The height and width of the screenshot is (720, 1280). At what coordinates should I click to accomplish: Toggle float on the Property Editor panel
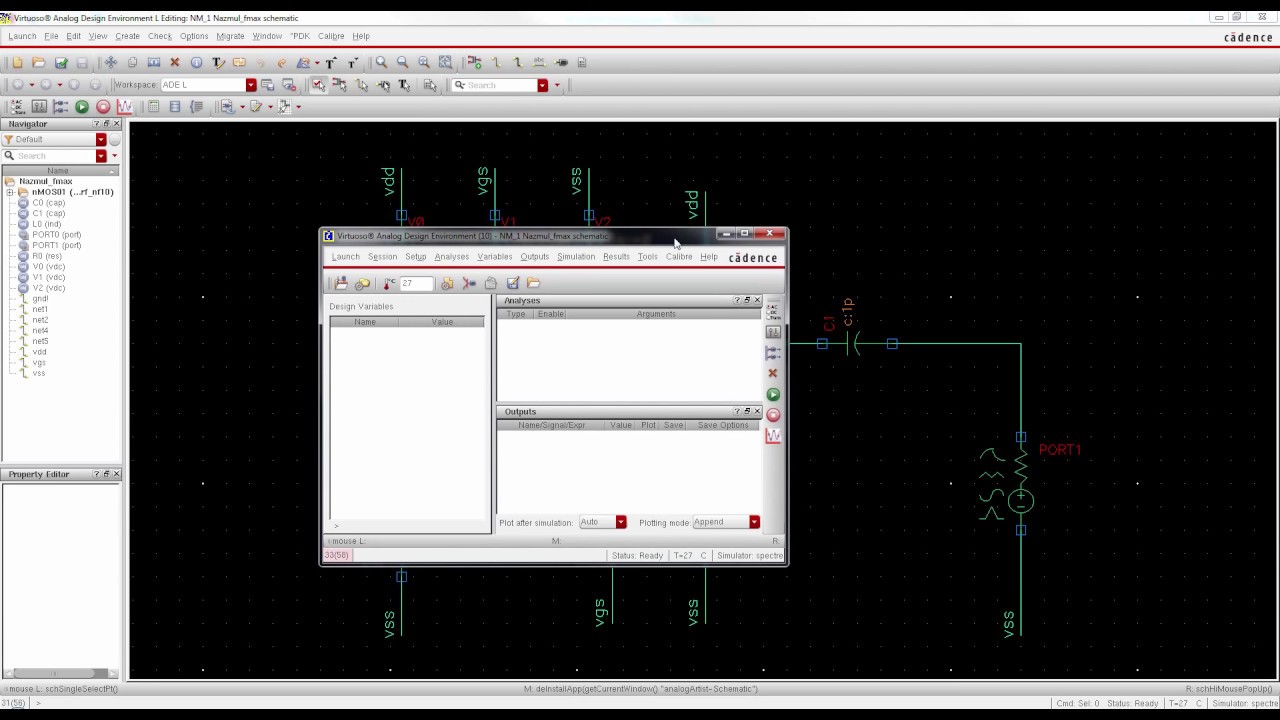click(x=106, y=474)
